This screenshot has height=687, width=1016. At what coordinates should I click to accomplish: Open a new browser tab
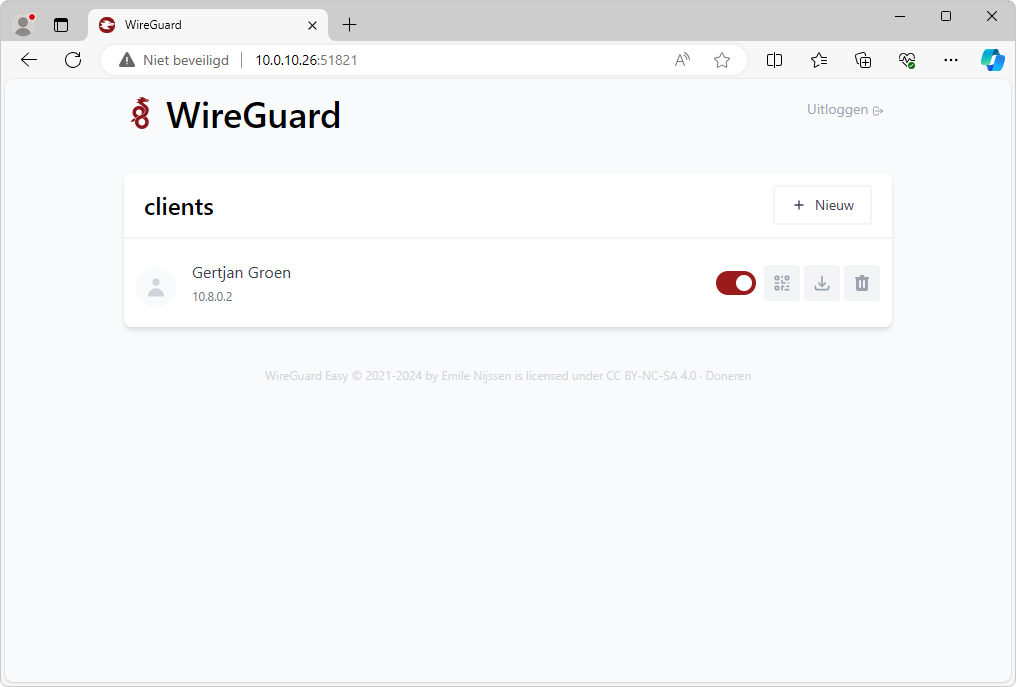click(x=349, y=25)
